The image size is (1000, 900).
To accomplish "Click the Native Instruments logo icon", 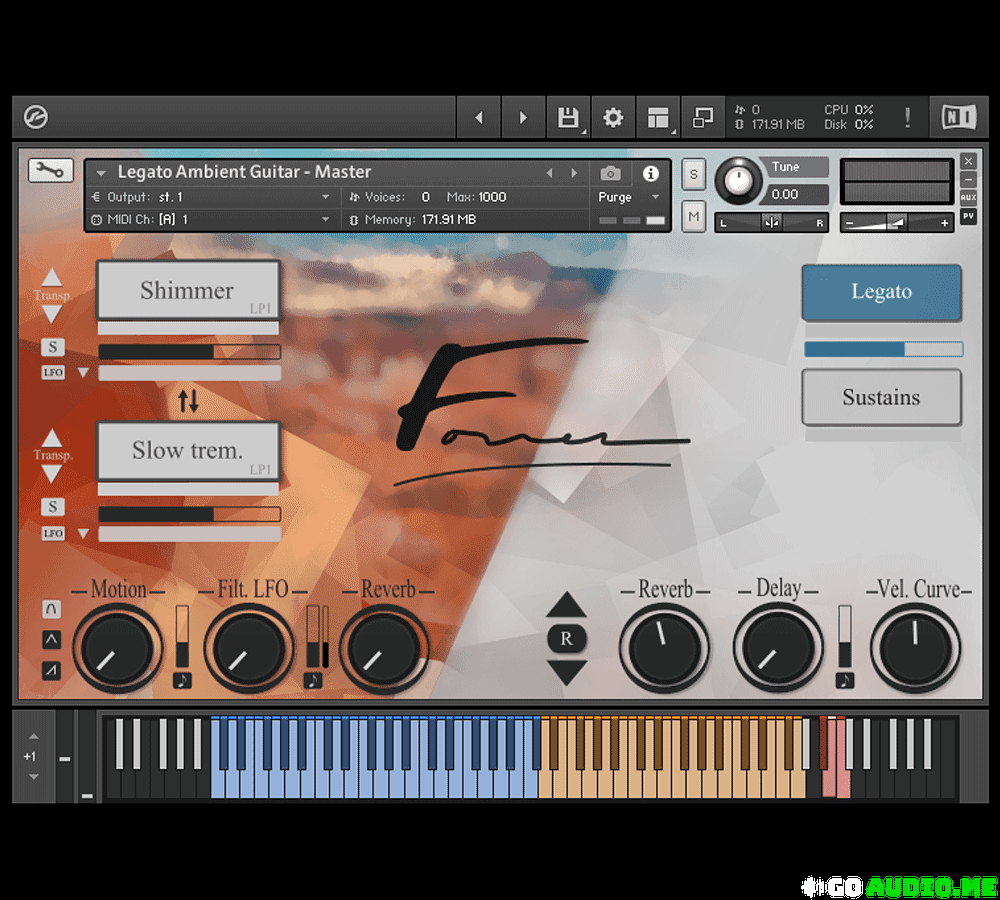I will (958, 118).
